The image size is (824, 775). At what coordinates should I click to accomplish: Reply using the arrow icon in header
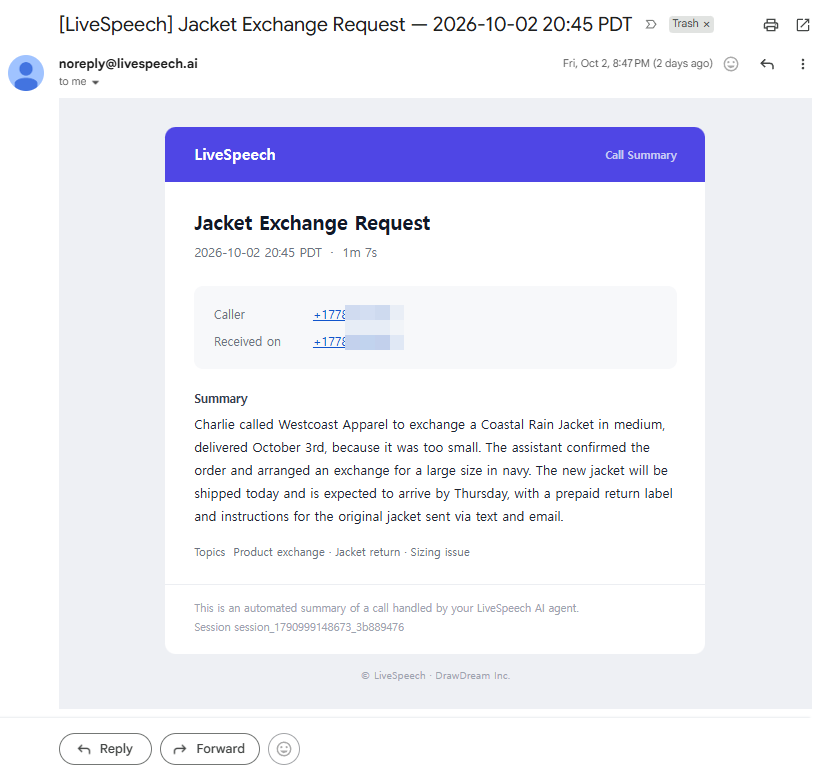(x=767, y=64)
